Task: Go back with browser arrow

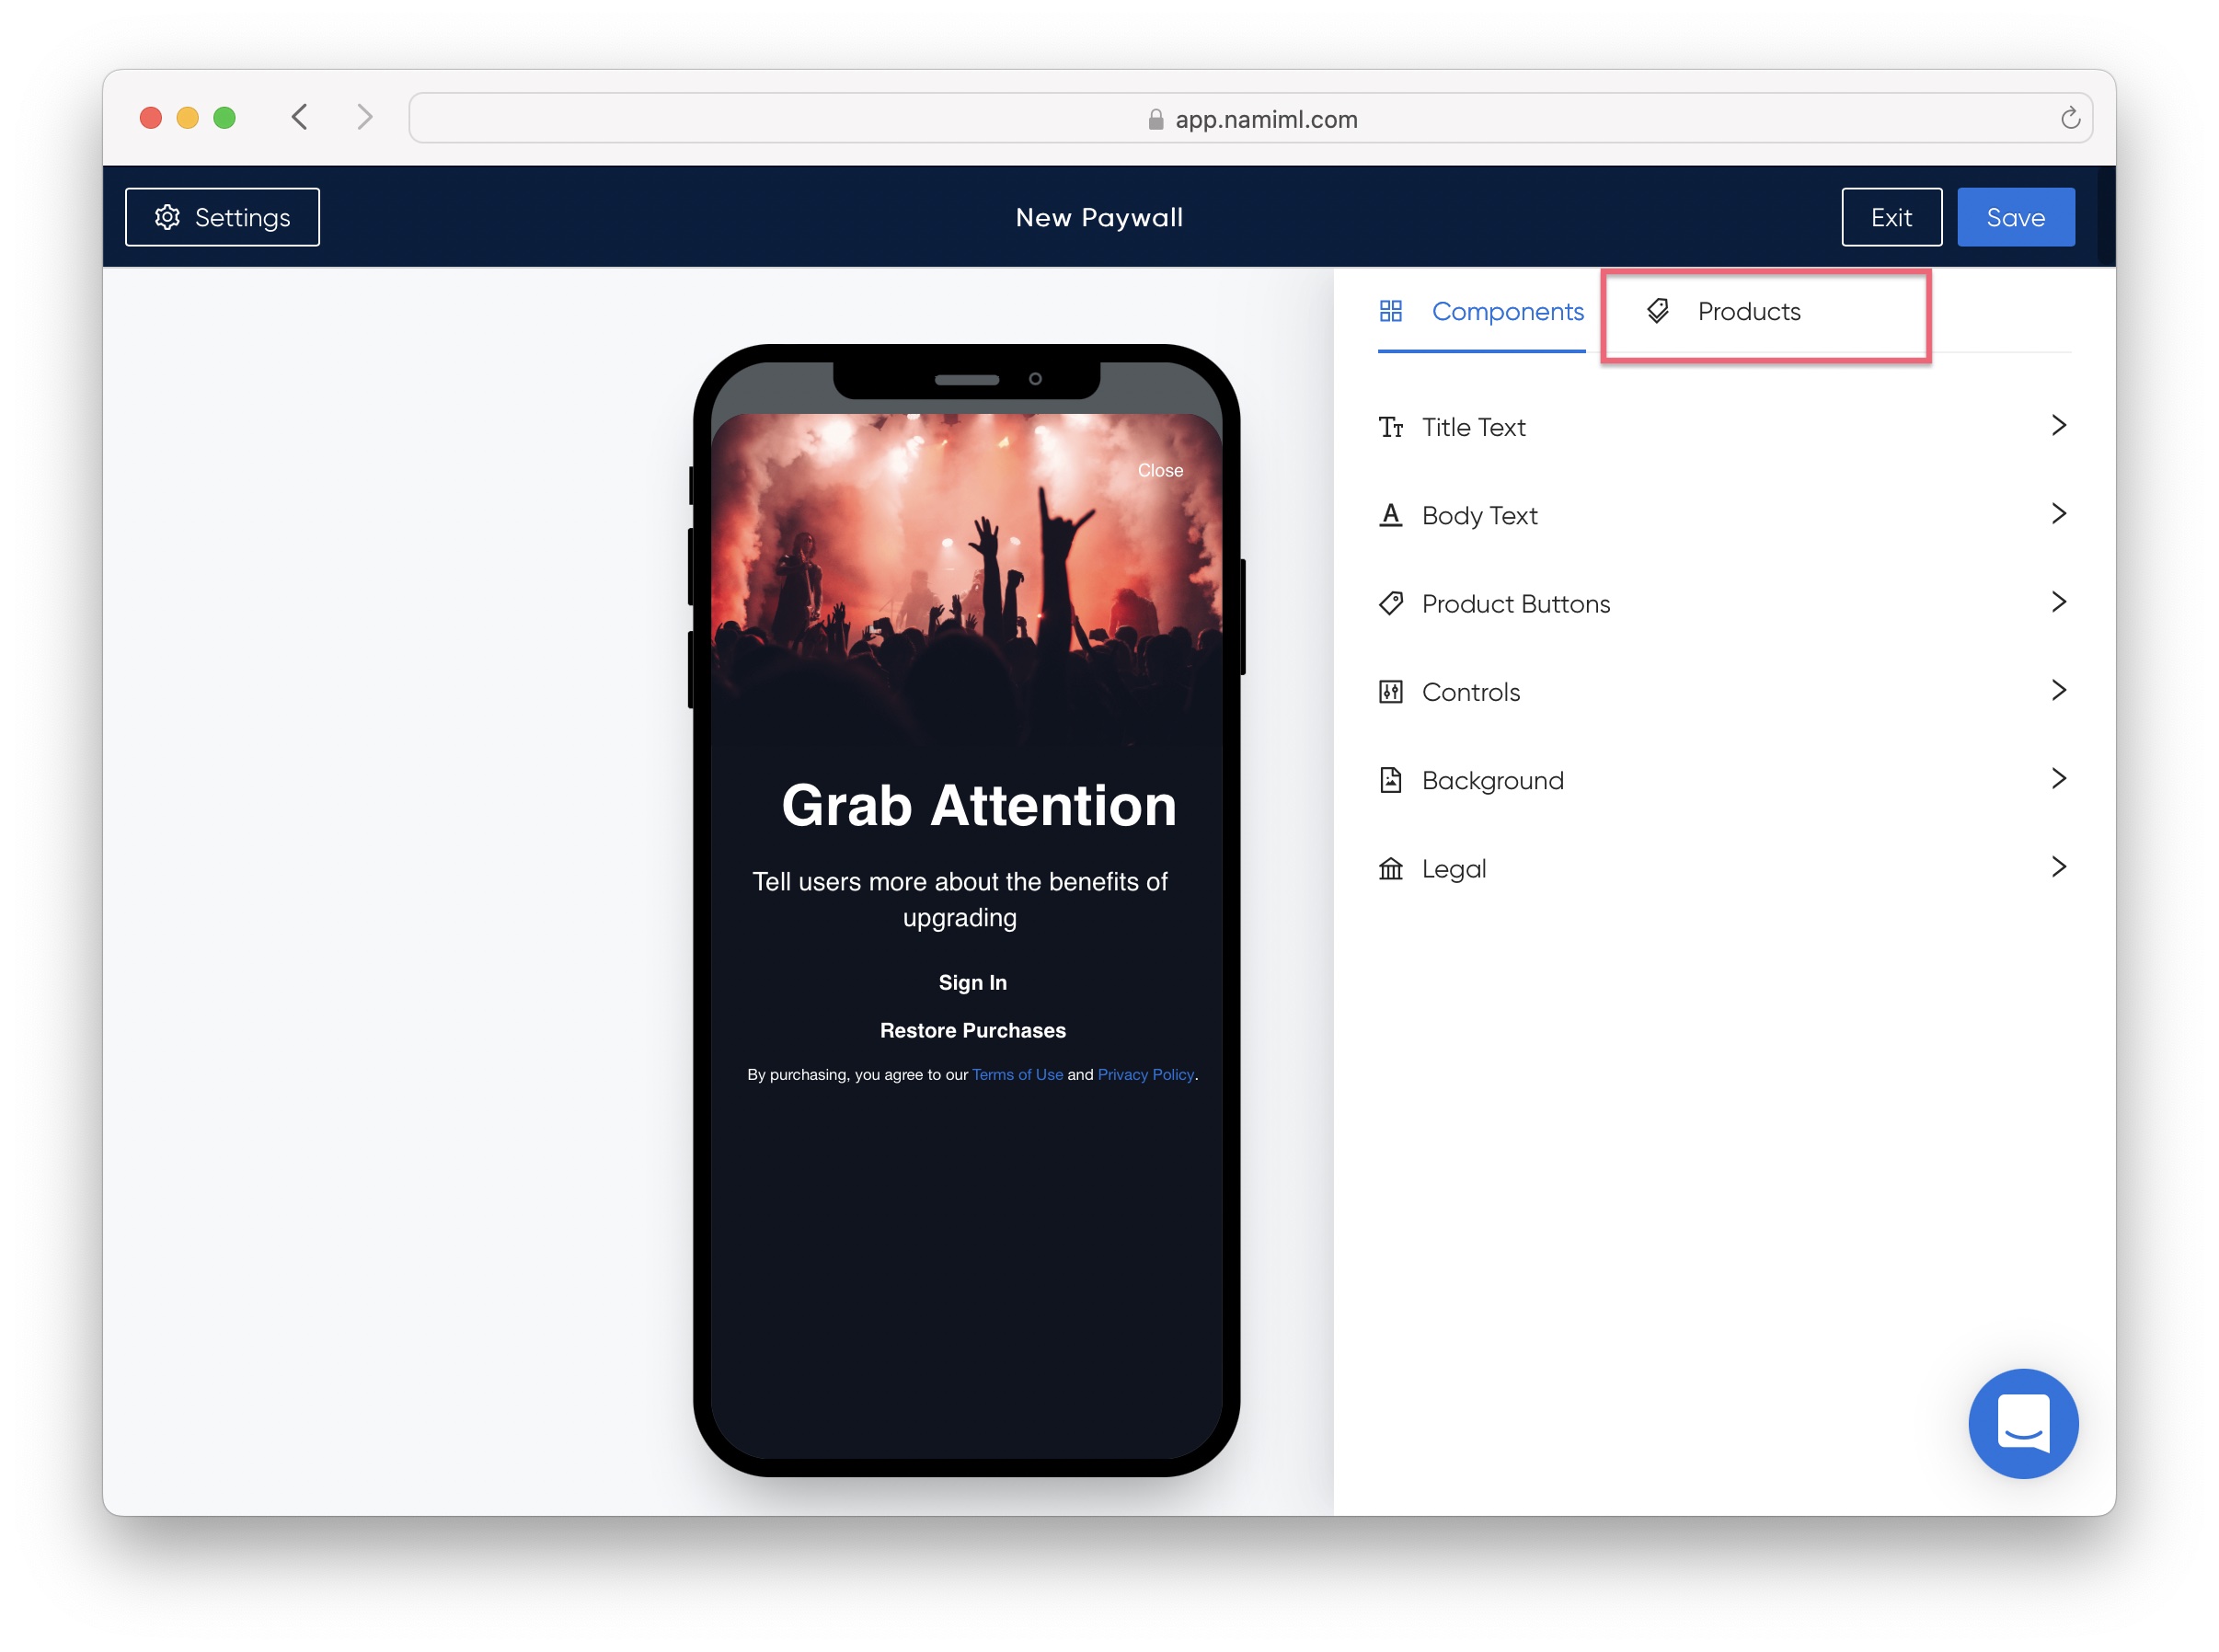Action: coord(300,117)
